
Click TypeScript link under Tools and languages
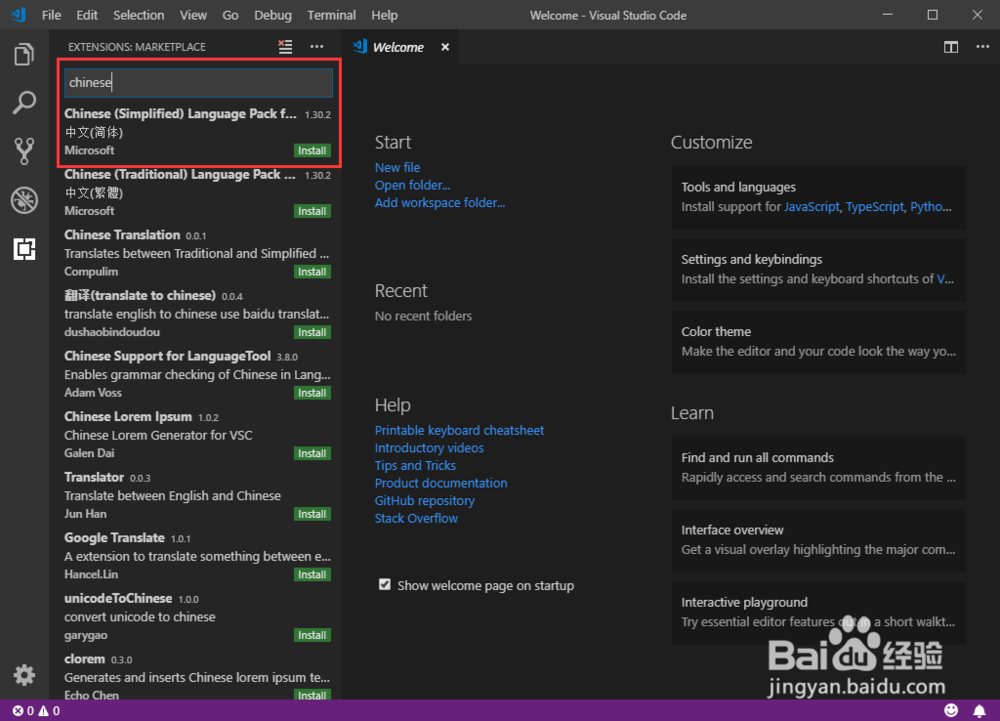[x=874, y=207]
